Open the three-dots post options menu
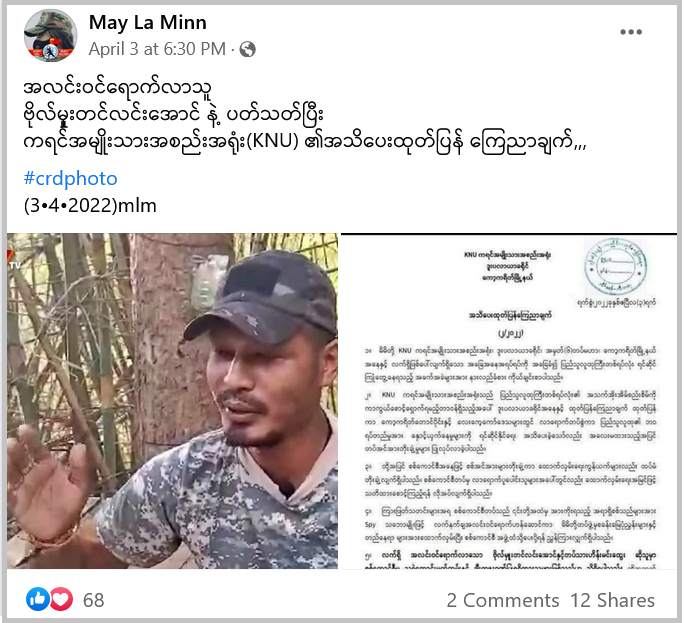The width and height of the screenshot is (684, 623). (x=631, y=32)
